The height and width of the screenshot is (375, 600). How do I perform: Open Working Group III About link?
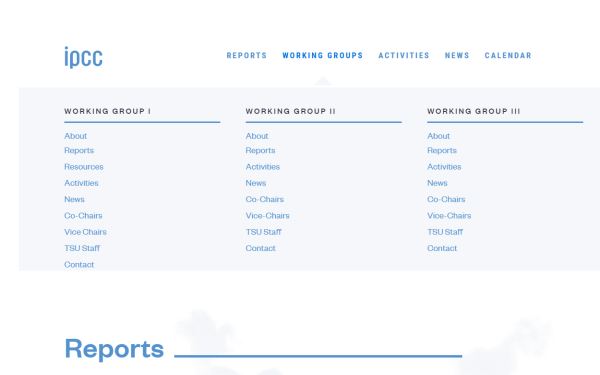438,136
